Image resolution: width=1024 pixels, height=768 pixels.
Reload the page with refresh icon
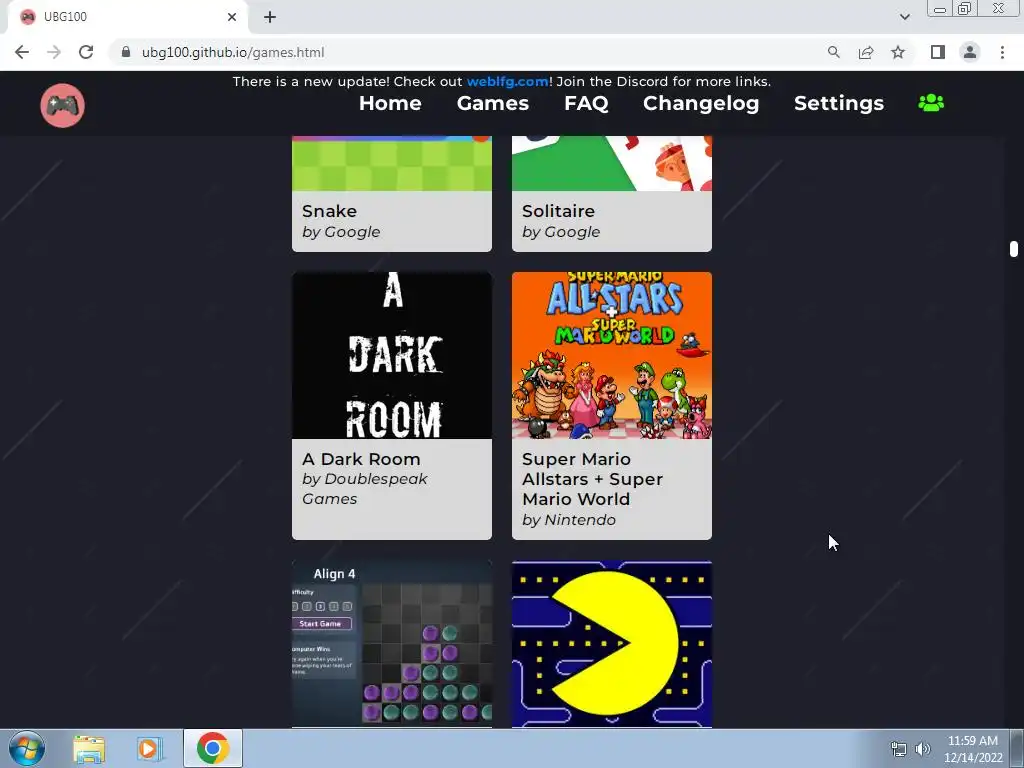86,52
